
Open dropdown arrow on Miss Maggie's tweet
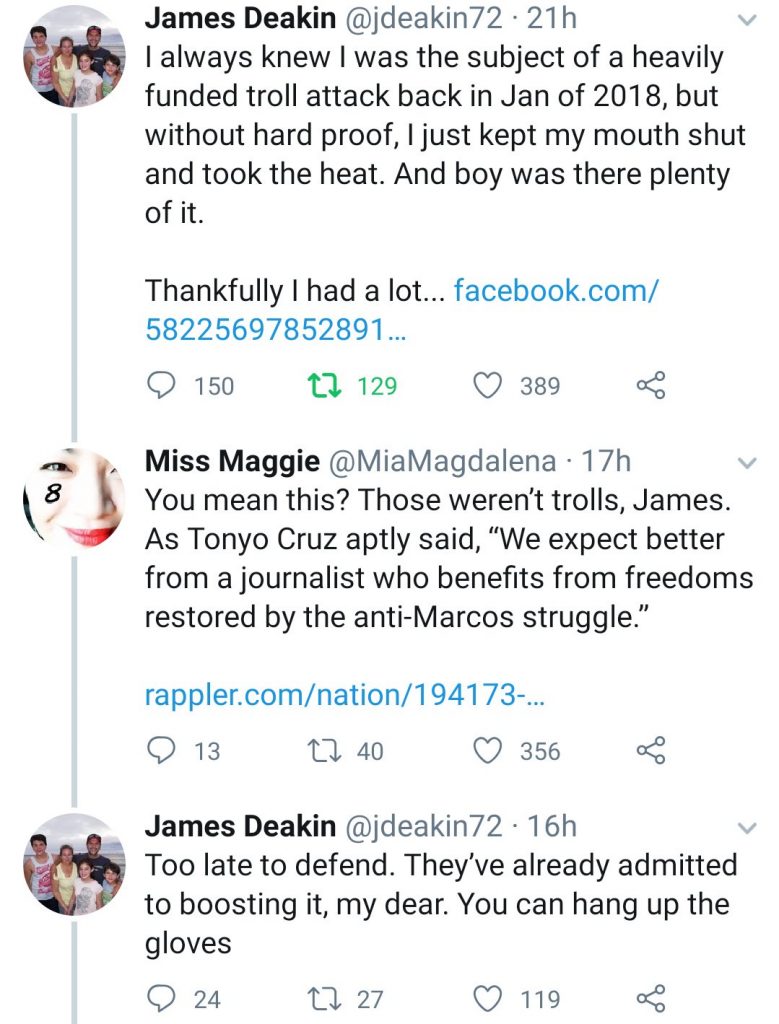746,463
